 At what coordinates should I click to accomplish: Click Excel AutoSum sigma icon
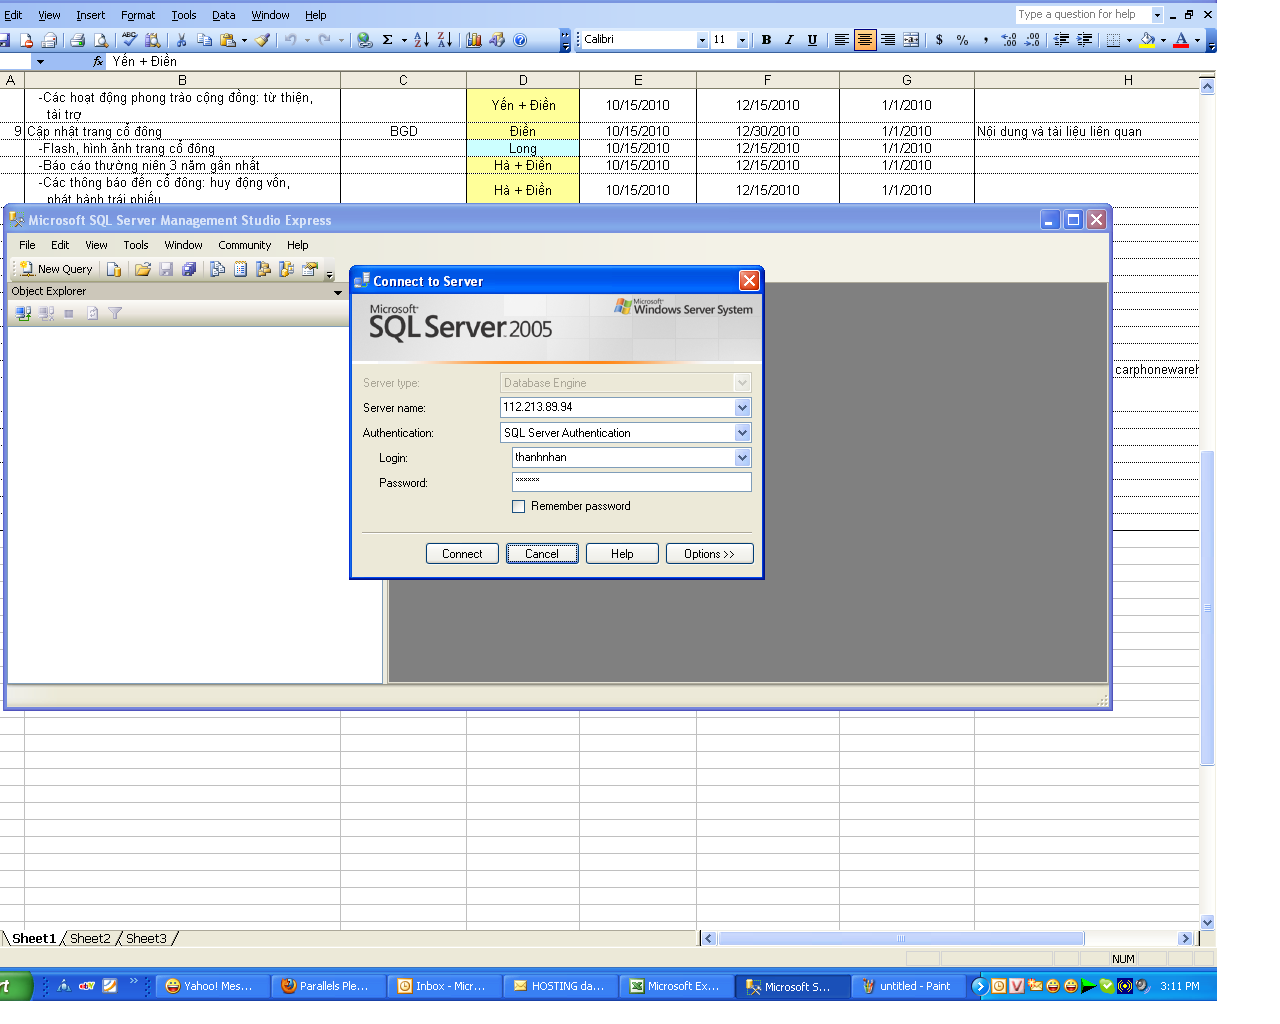(x=388, y=40)
